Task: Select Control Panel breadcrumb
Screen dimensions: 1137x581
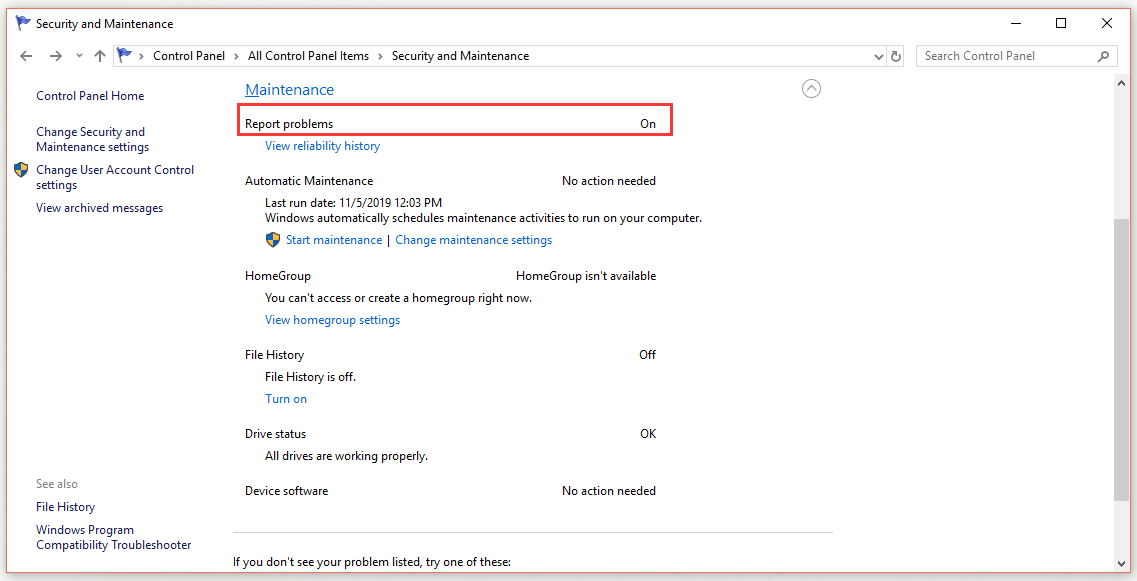Action: pos(189,56)
